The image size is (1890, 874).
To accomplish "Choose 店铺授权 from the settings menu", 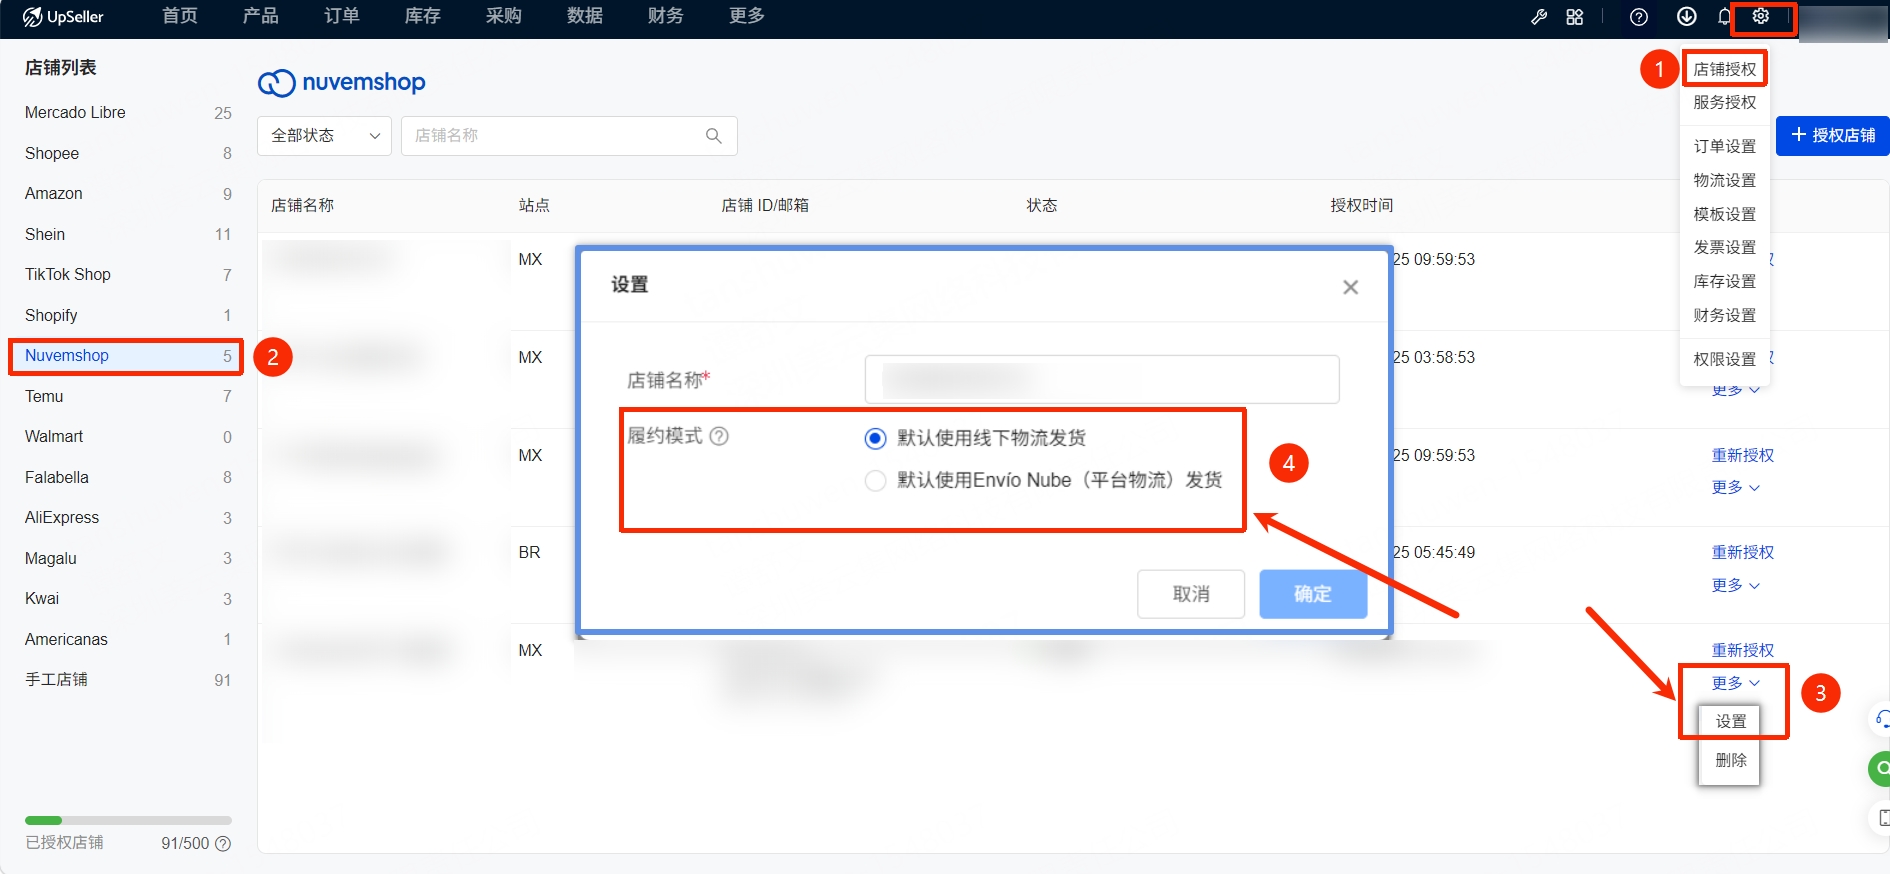I will [1725, 69].
